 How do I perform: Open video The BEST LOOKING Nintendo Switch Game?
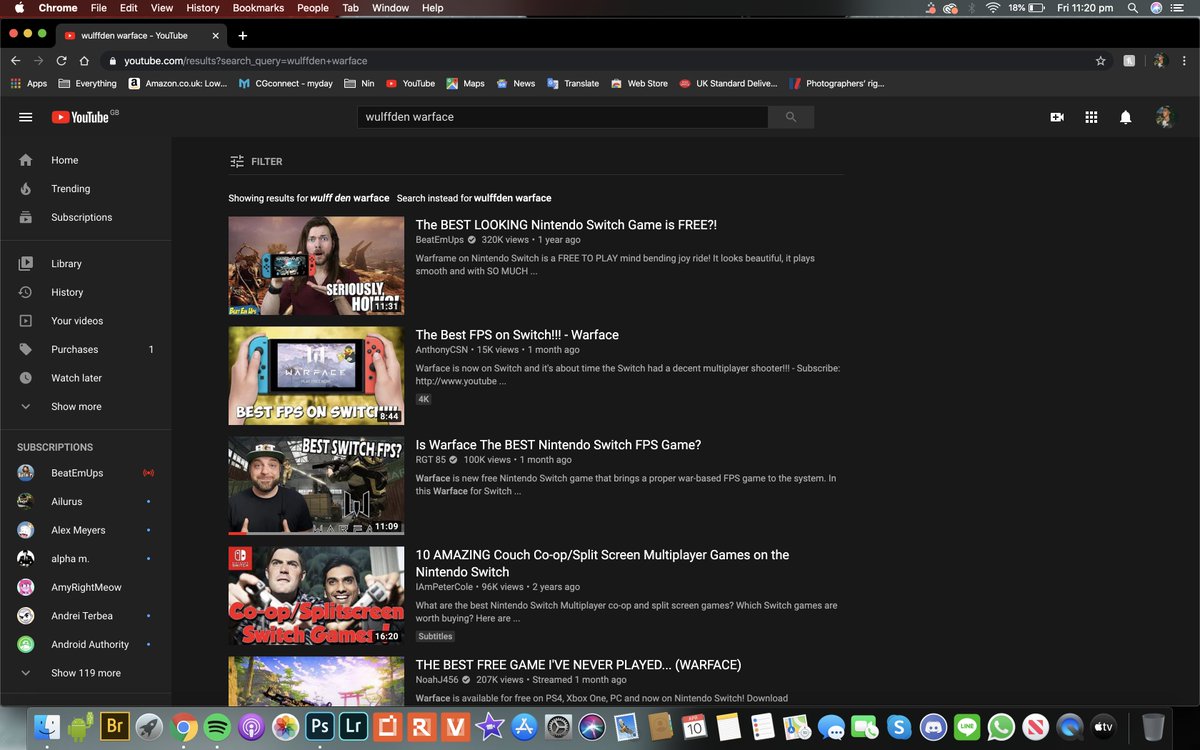[566, 225]
